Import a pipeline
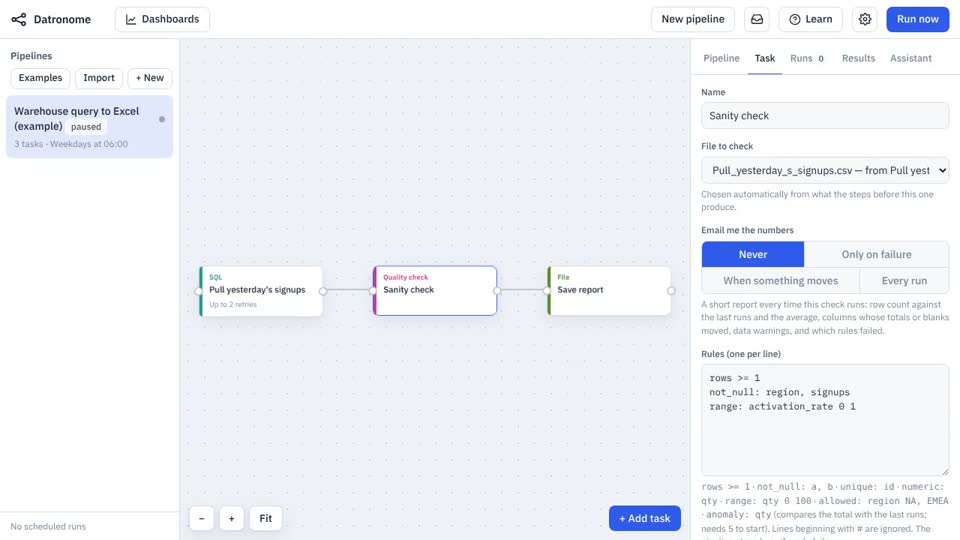The image size is (960, 540). tap(99, 78)
